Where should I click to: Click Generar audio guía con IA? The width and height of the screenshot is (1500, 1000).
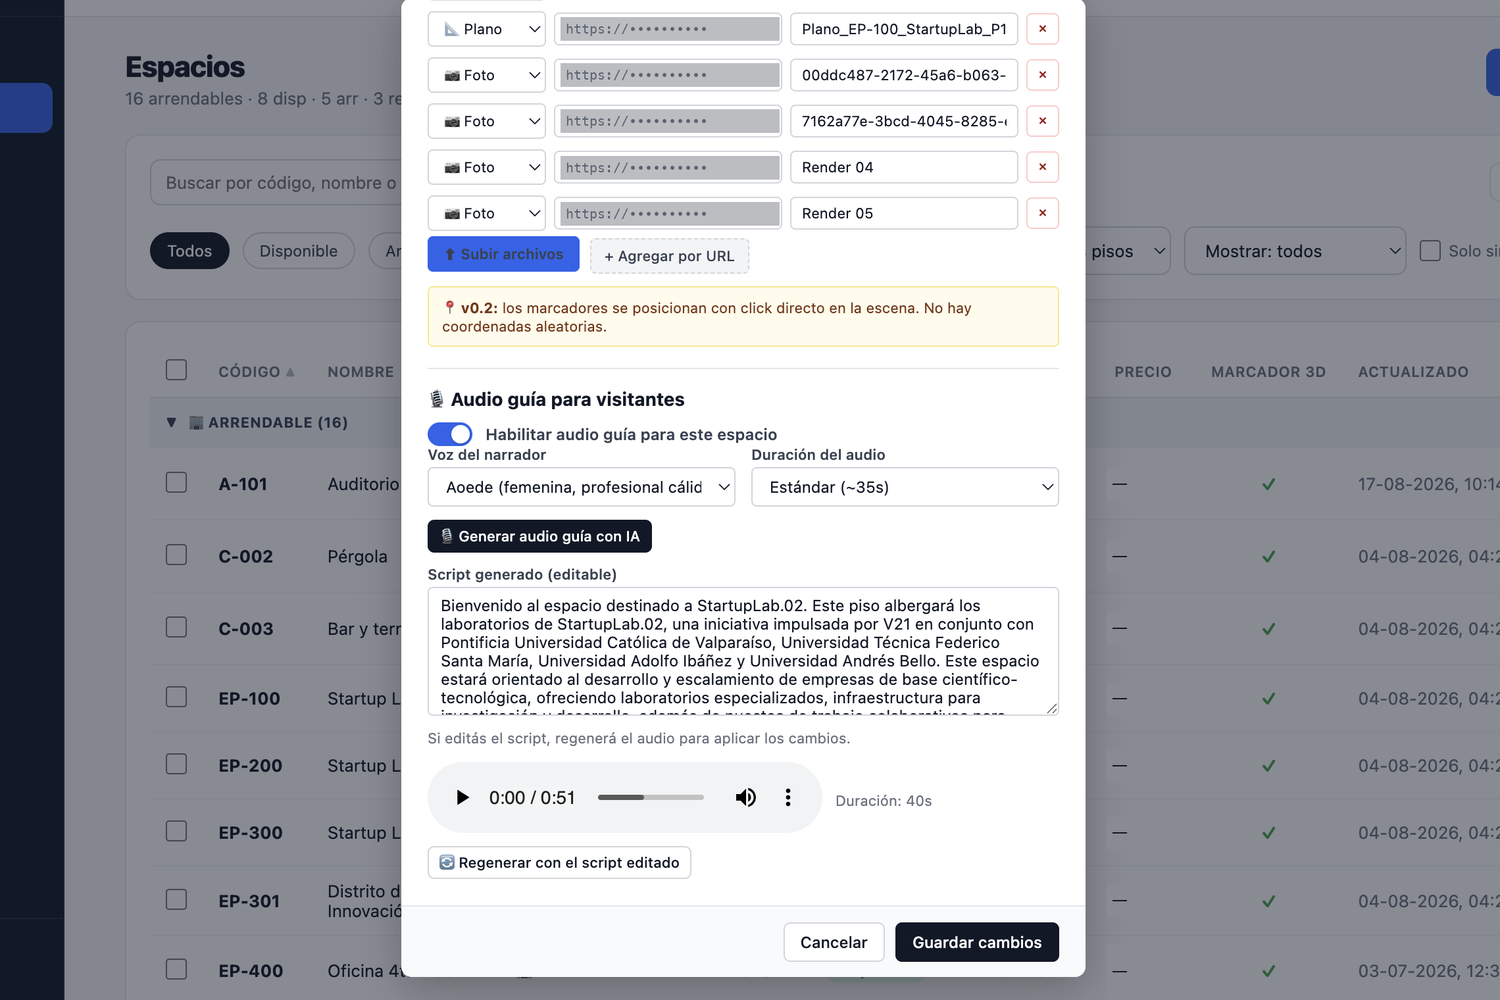tap(540, 536)
